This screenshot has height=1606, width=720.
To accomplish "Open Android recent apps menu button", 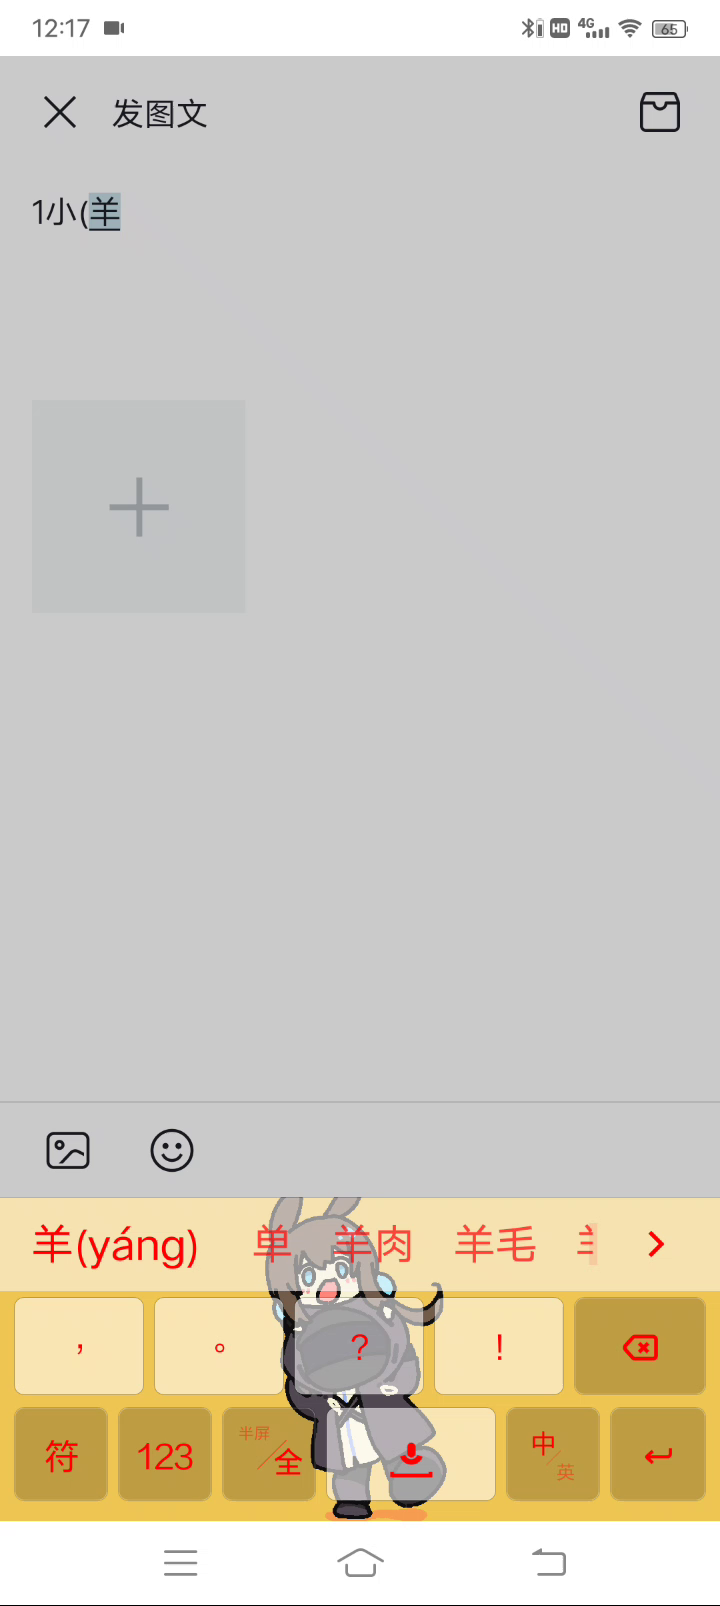I will pos(181,1562).
